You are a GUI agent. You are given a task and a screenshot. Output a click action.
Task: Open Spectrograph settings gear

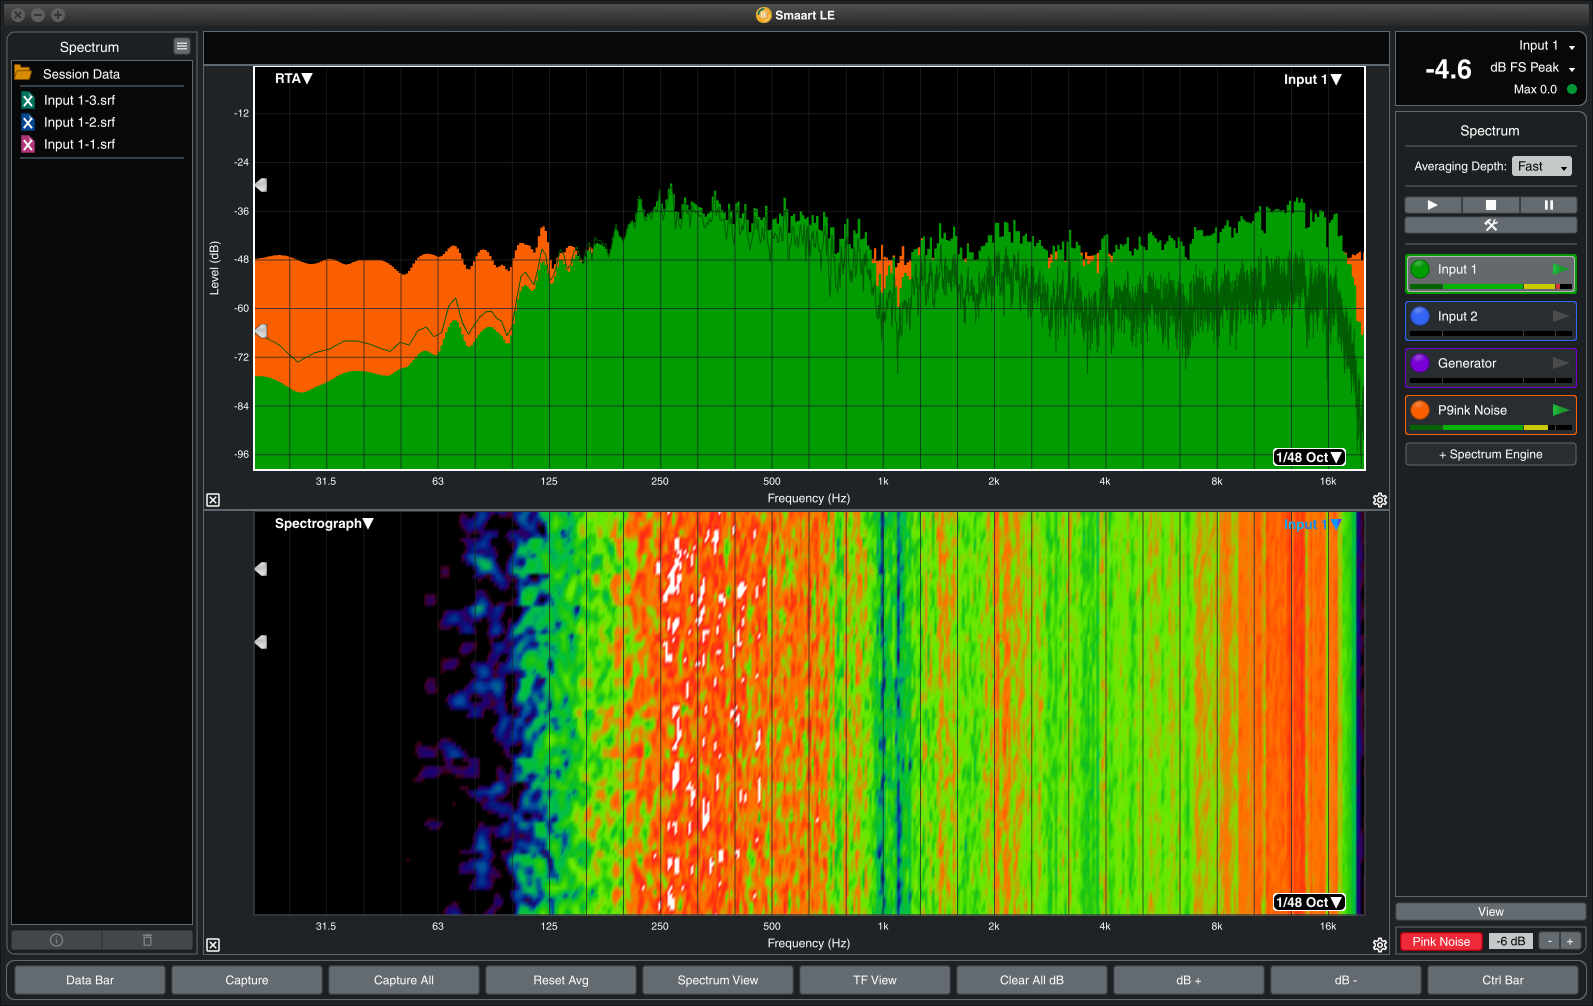coord(1380,945)
